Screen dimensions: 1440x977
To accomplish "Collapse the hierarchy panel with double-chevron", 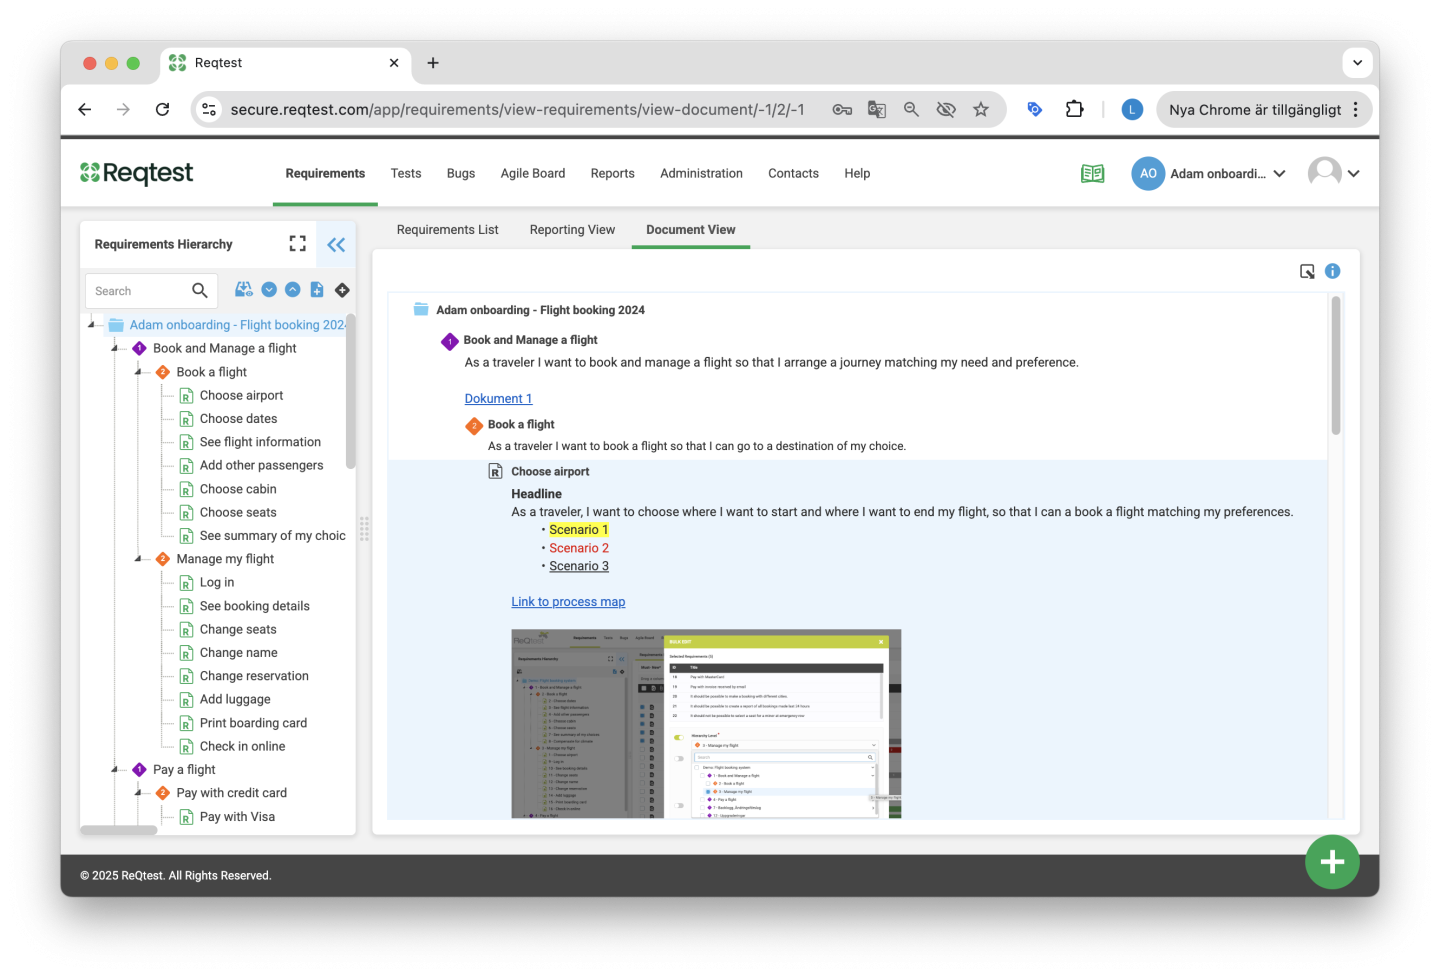I will tap(336, 244).
